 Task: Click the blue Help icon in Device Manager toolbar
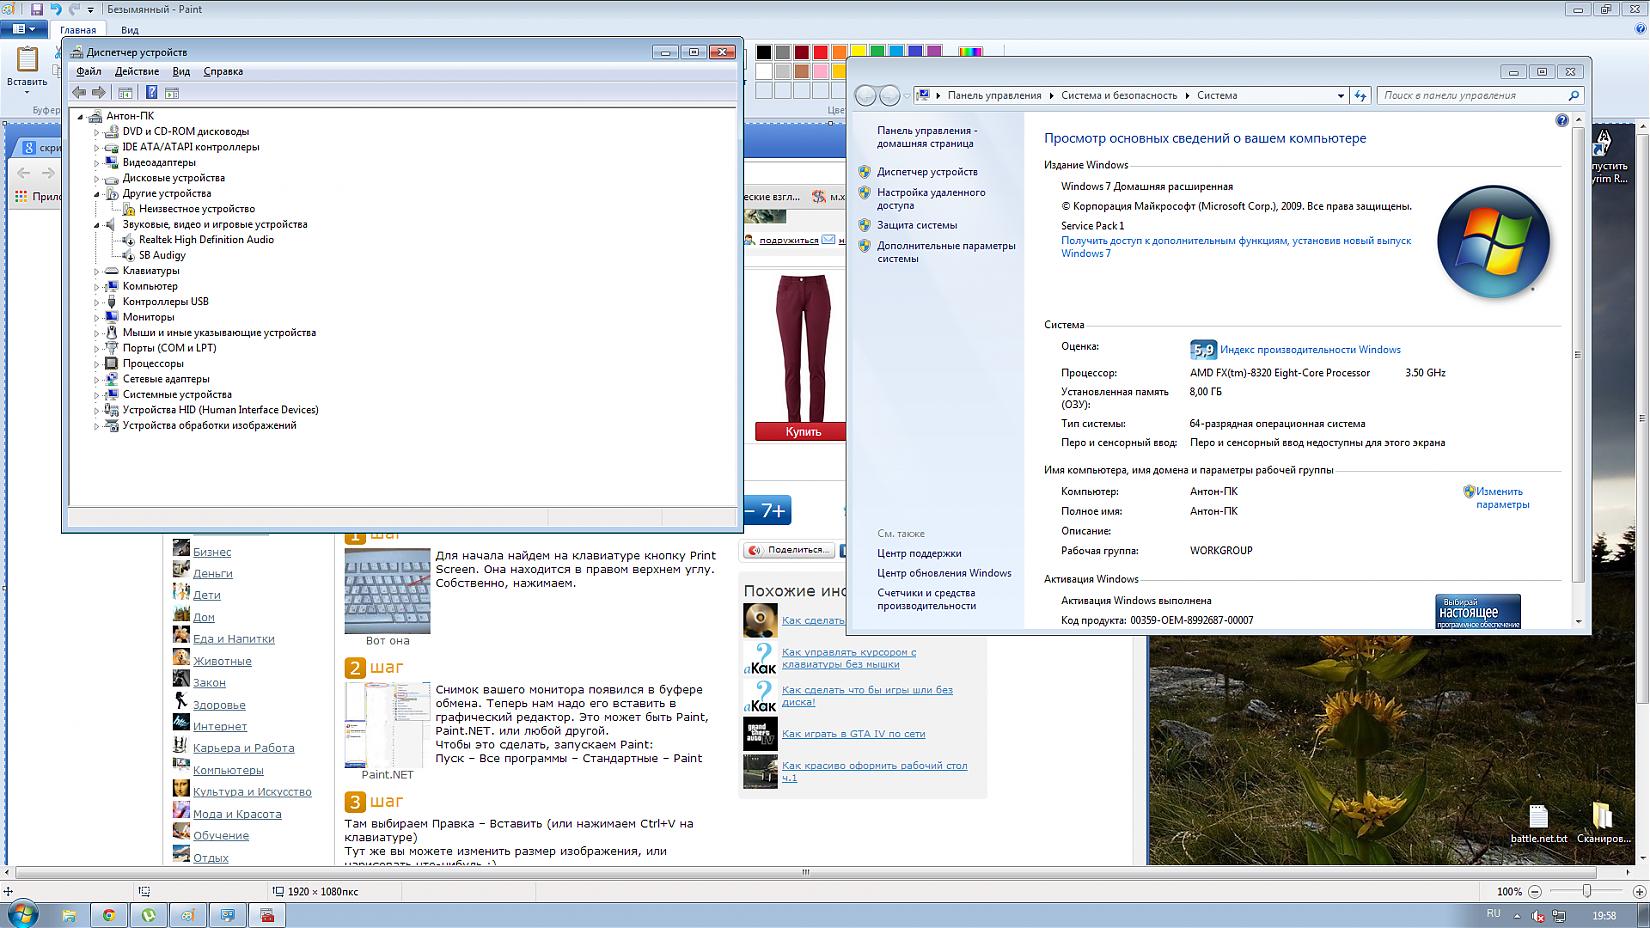coord(151,93)
